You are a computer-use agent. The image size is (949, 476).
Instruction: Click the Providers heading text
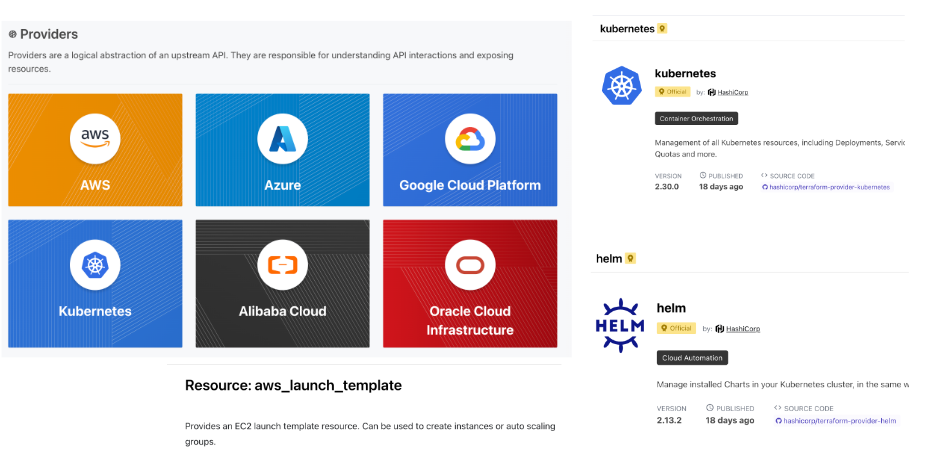(x=49, y=35)
